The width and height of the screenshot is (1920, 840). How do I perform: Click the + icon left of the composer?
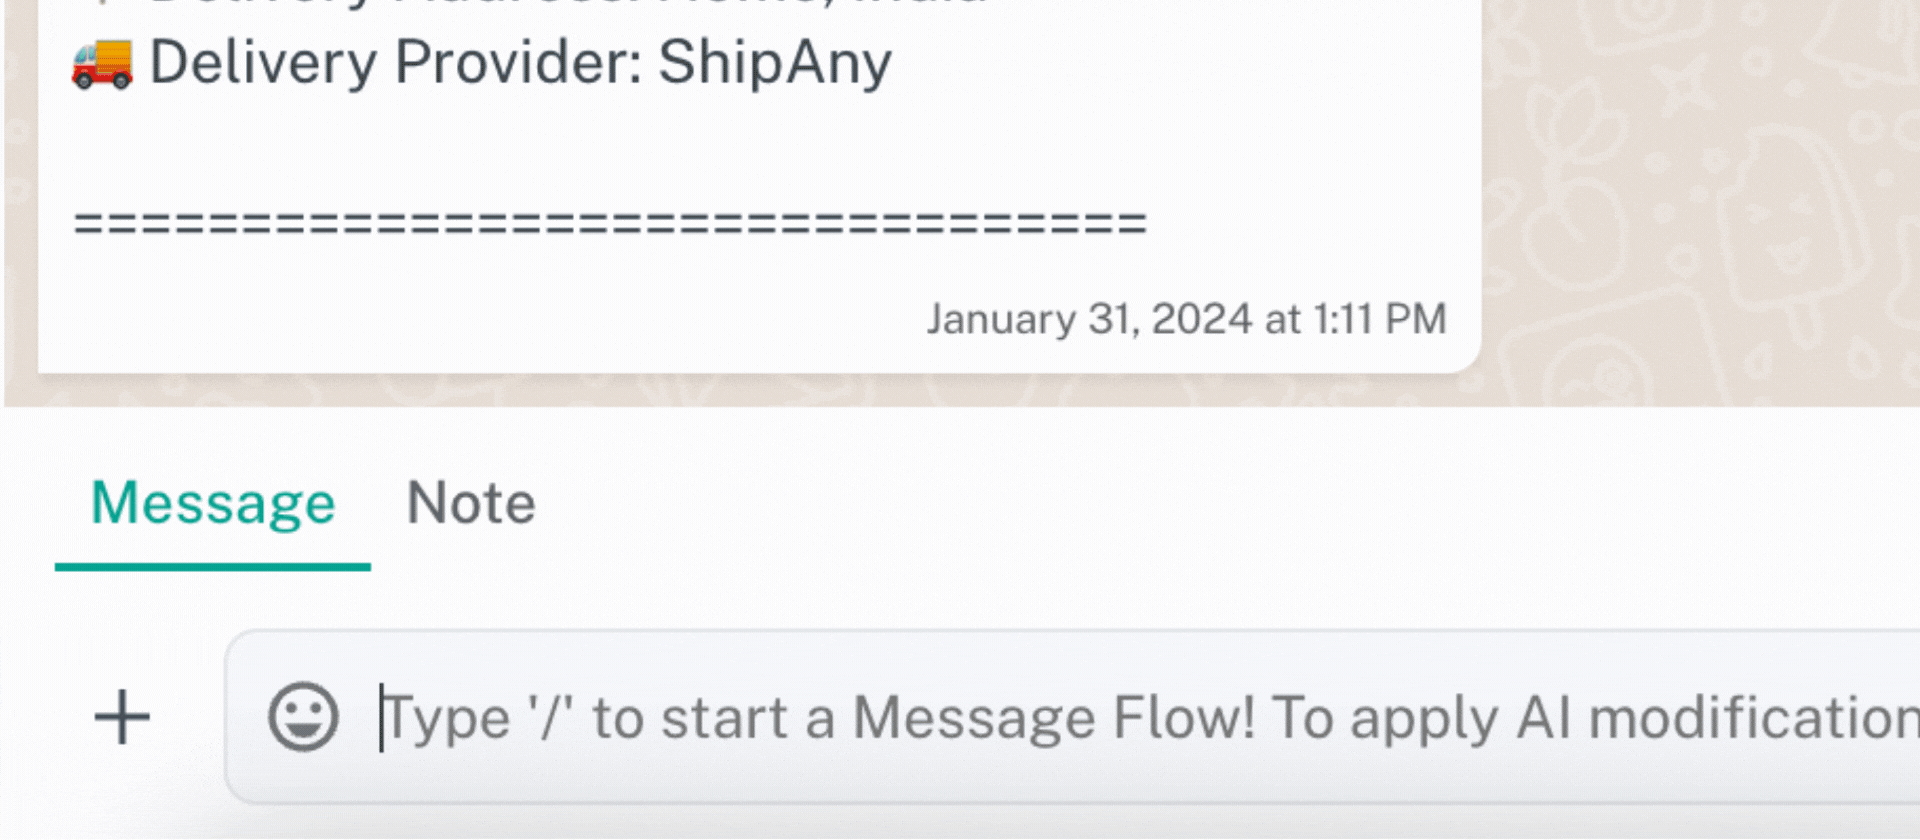click(x=120, y=715)
